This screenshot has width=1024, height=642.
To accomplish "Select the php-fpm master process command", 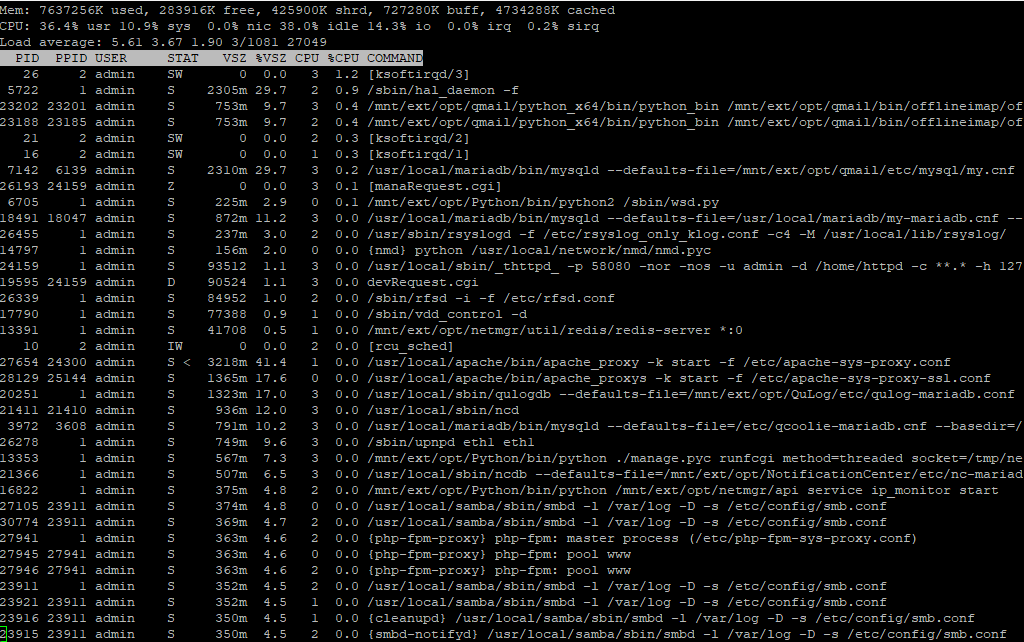I will coord(643,538).
